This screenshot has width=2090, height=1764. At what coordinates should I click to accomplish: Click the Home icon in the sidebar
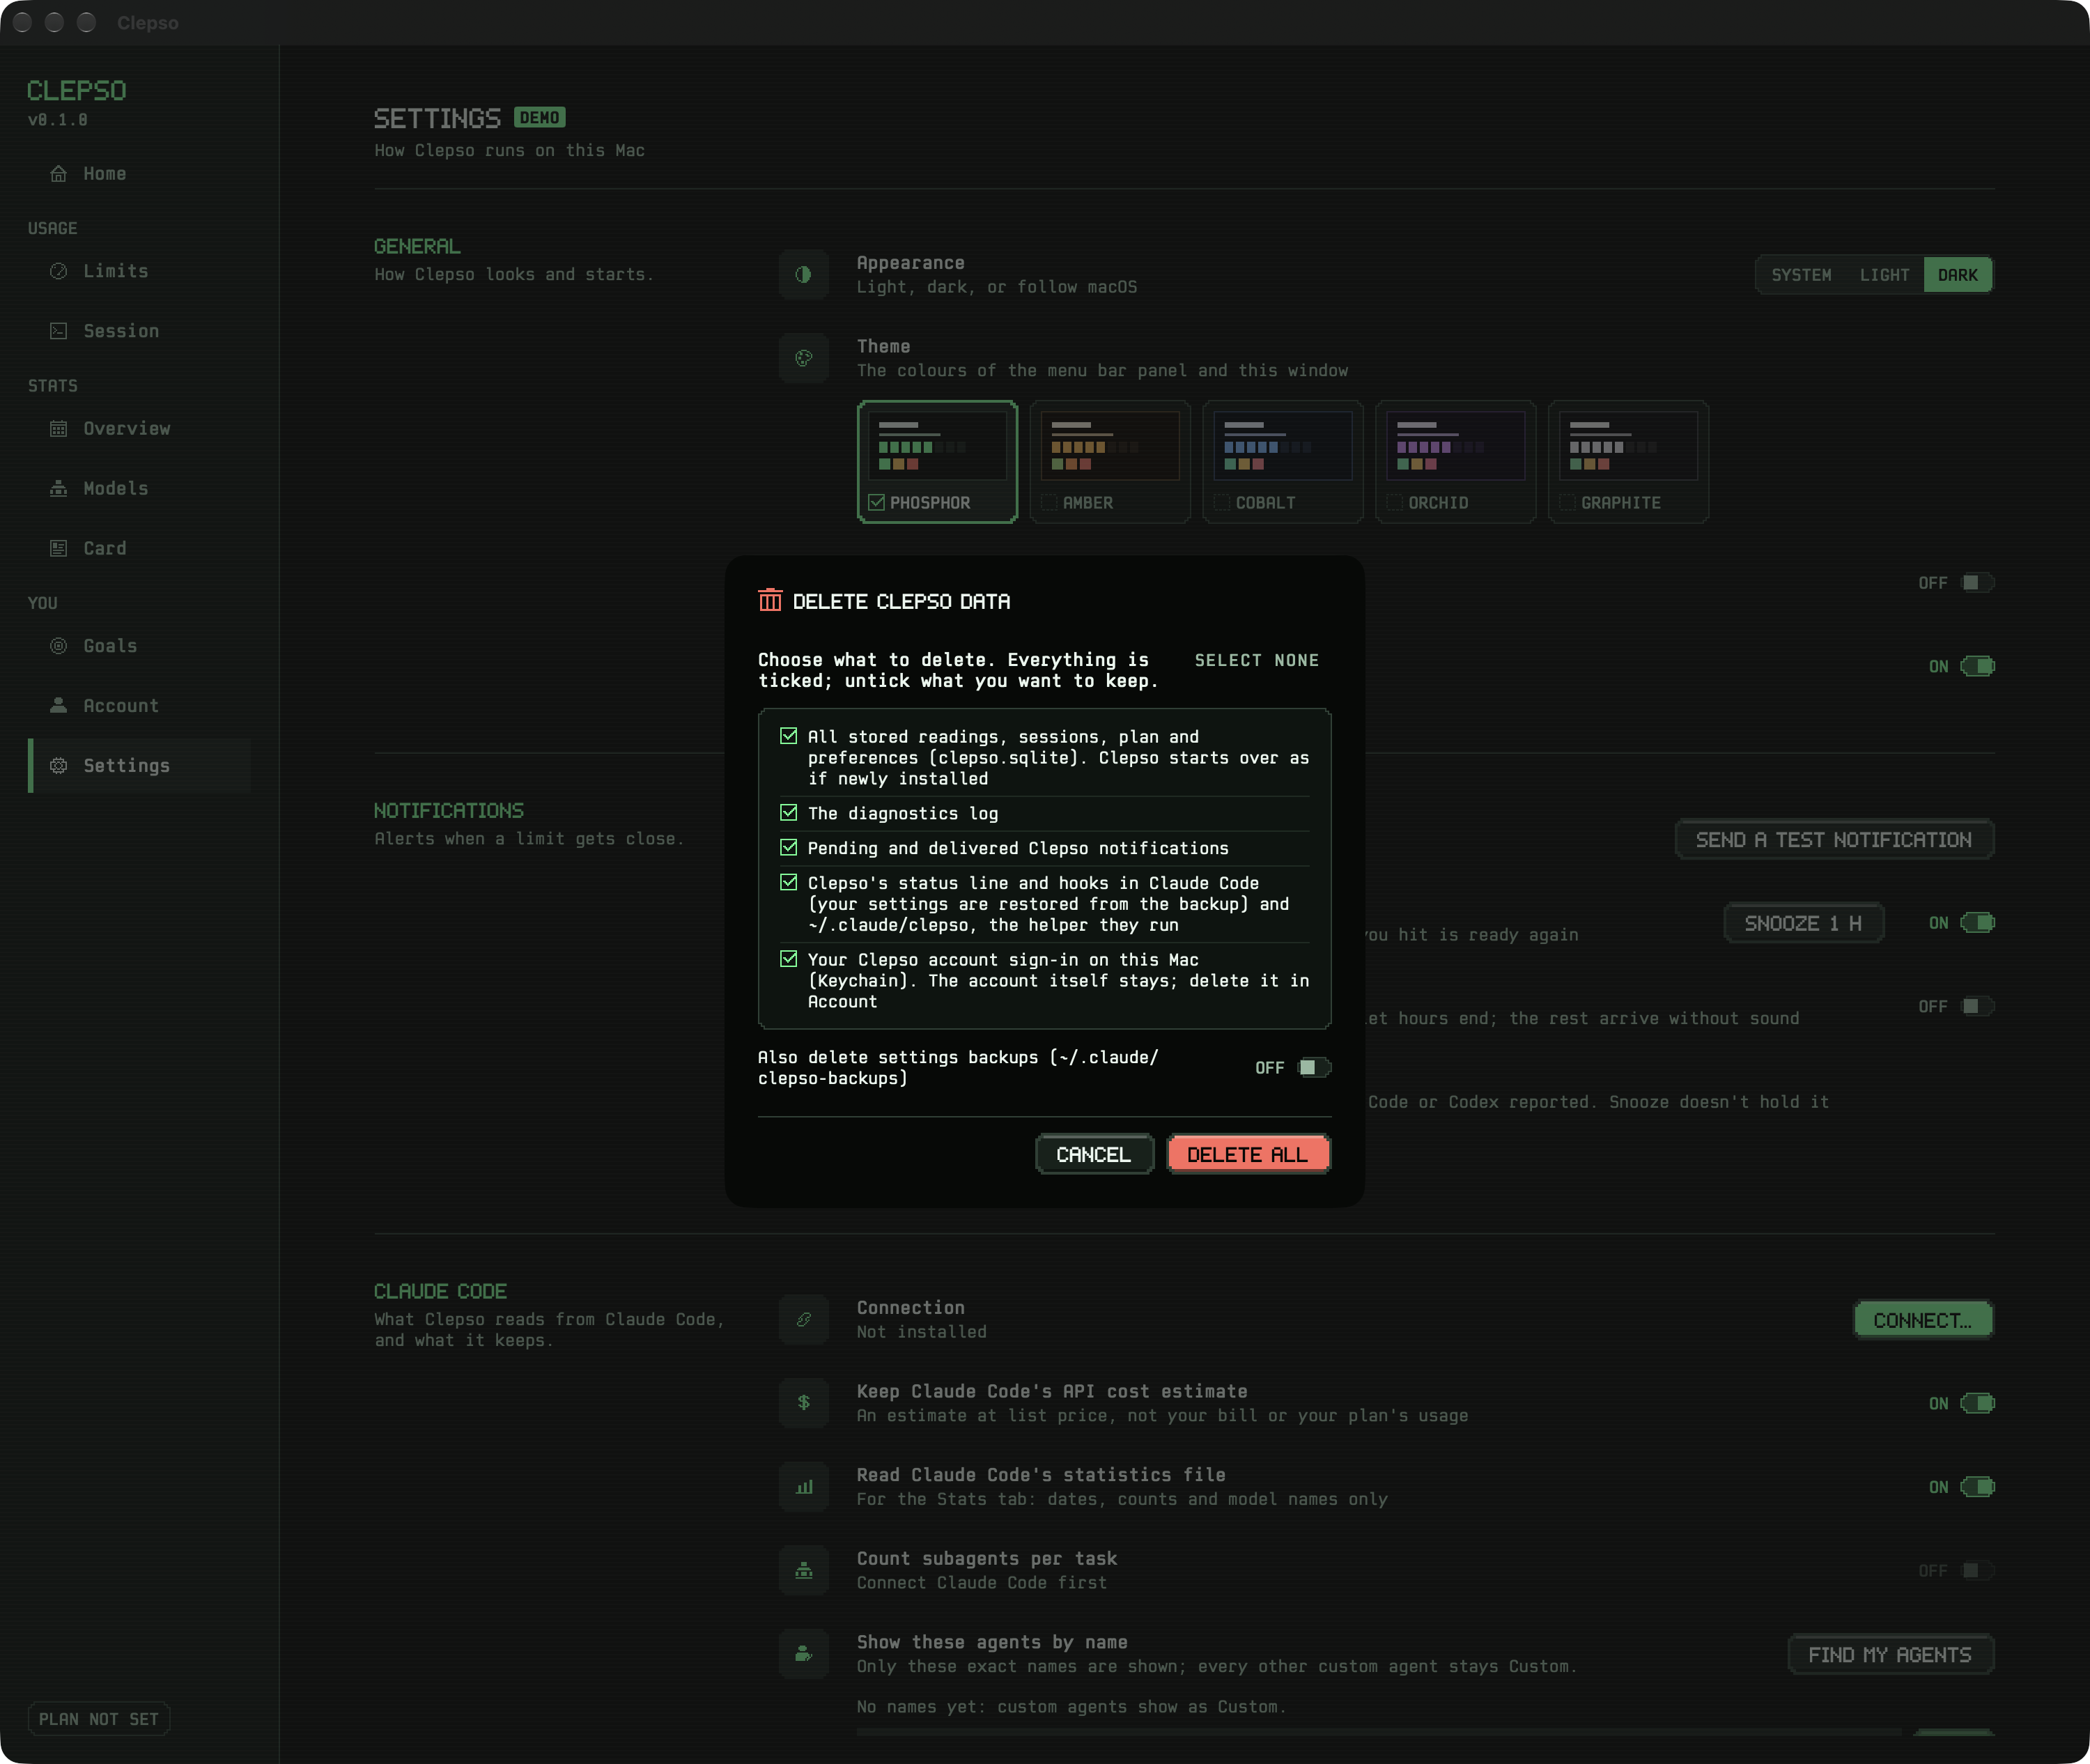(59, 174)
